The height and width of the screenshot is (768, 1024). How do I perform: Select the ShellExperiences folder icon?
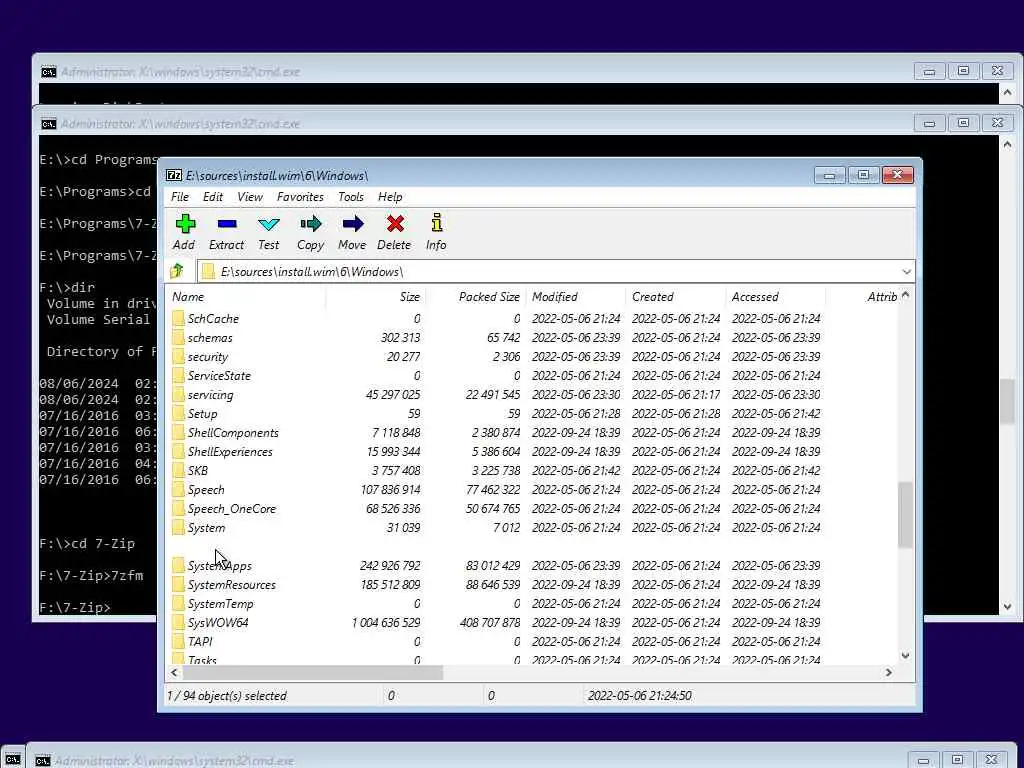[178, 451]
